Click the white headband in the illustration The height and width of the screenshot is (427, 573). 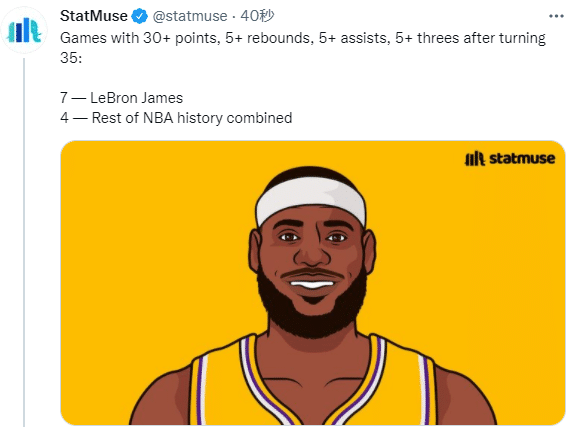pyautogui.click(x=311, y=199)
